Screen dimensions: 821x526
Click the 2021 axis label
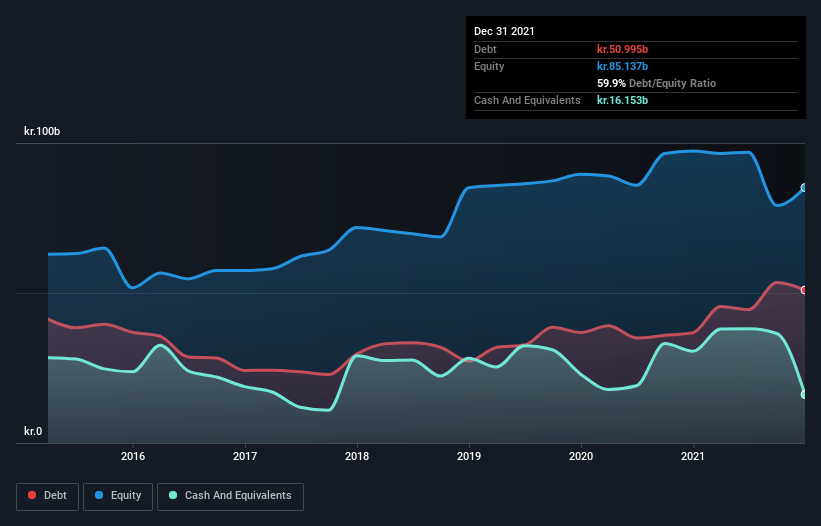(693, 456)
